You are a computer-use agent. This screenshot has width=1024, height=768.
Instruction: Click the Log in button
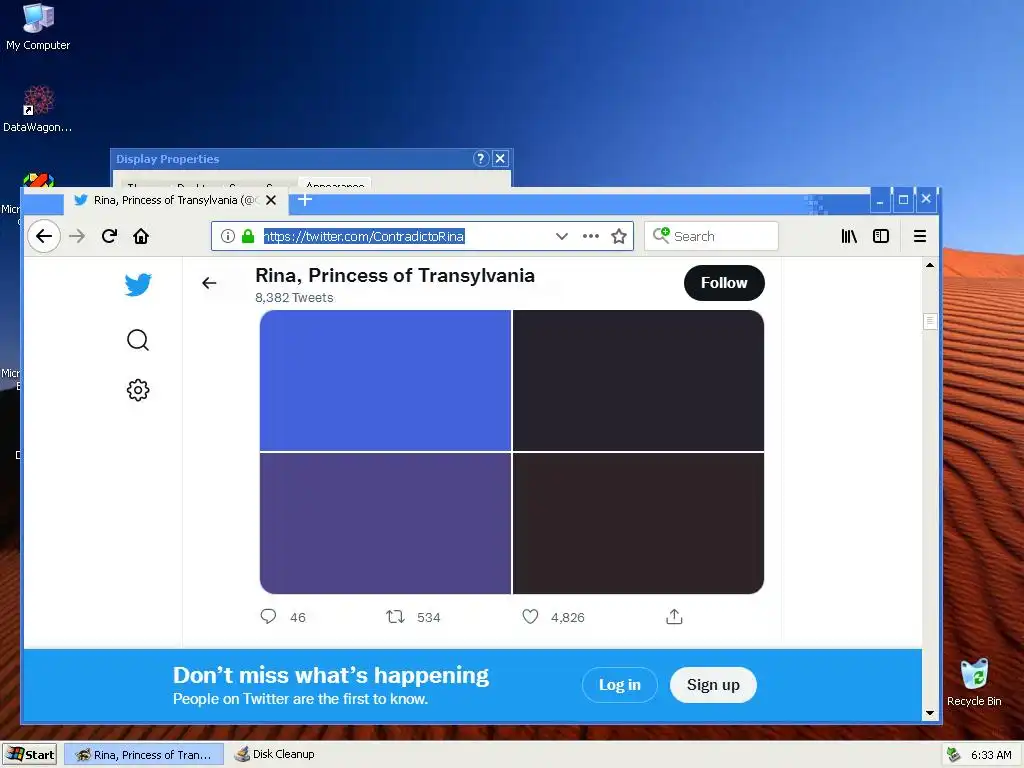tap(620, 684)
